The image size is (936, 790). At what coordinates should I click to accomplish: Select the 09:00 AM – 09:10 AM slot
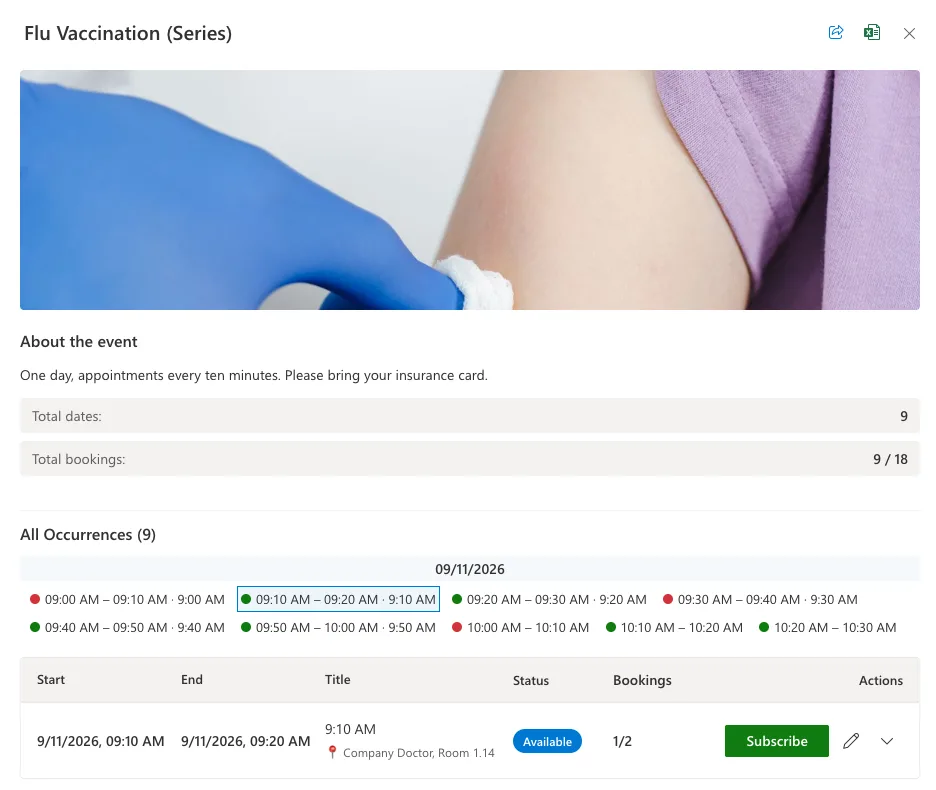coord(127,600)
